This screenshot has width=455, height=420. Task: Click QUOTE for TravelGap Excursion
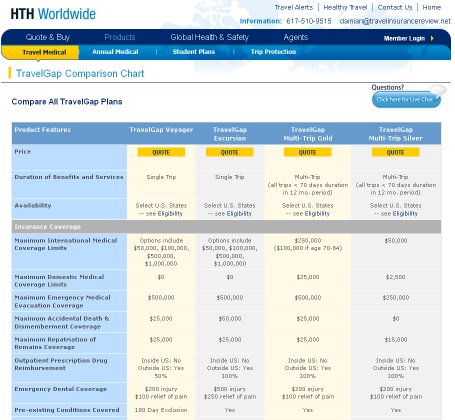coord(230,152)
